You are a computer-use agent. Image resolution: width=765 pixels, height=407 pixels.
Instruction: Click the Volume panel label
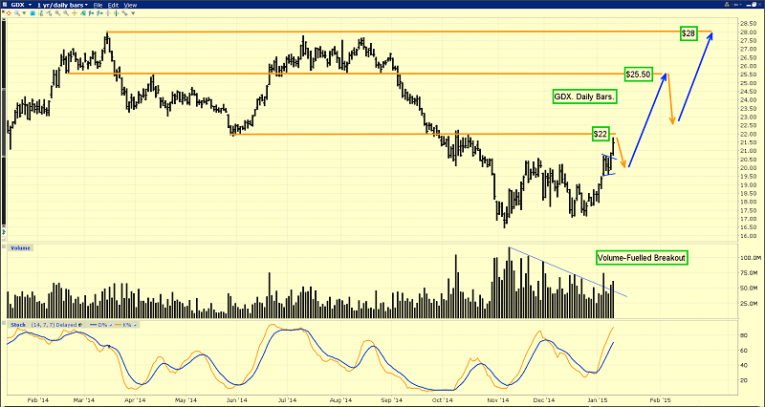click(20, 248)
